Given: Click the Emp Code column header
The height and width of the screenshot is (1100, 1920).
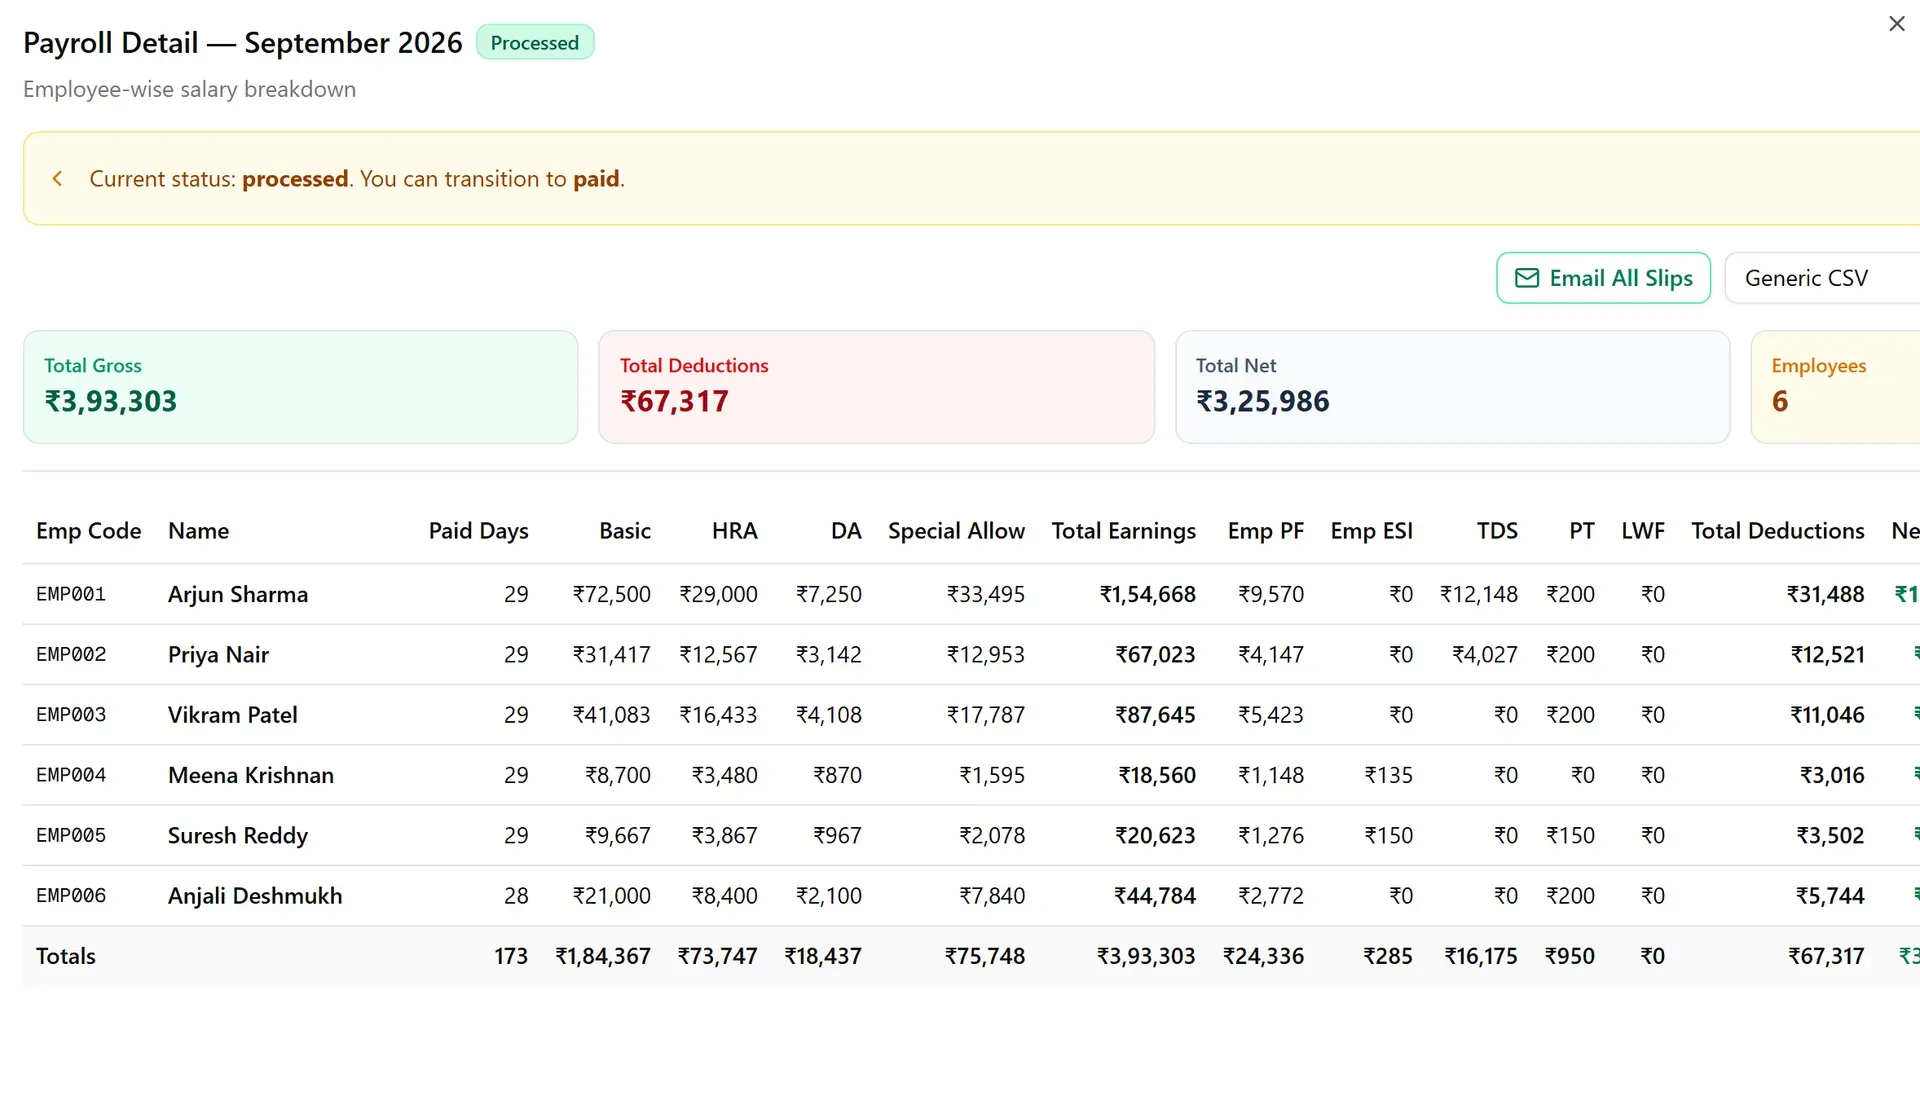Looking at the screenshot, I should click(x=88, y=531).
